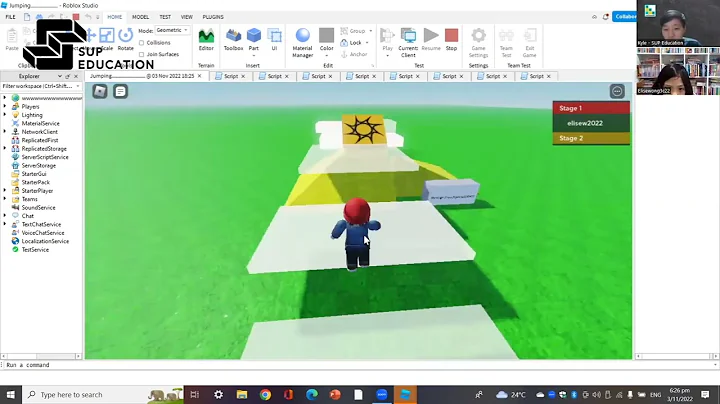Viewport: 720px width, 404px height.
Task: Open the Lock dropdown arrow
Action: tap(367, 43)
